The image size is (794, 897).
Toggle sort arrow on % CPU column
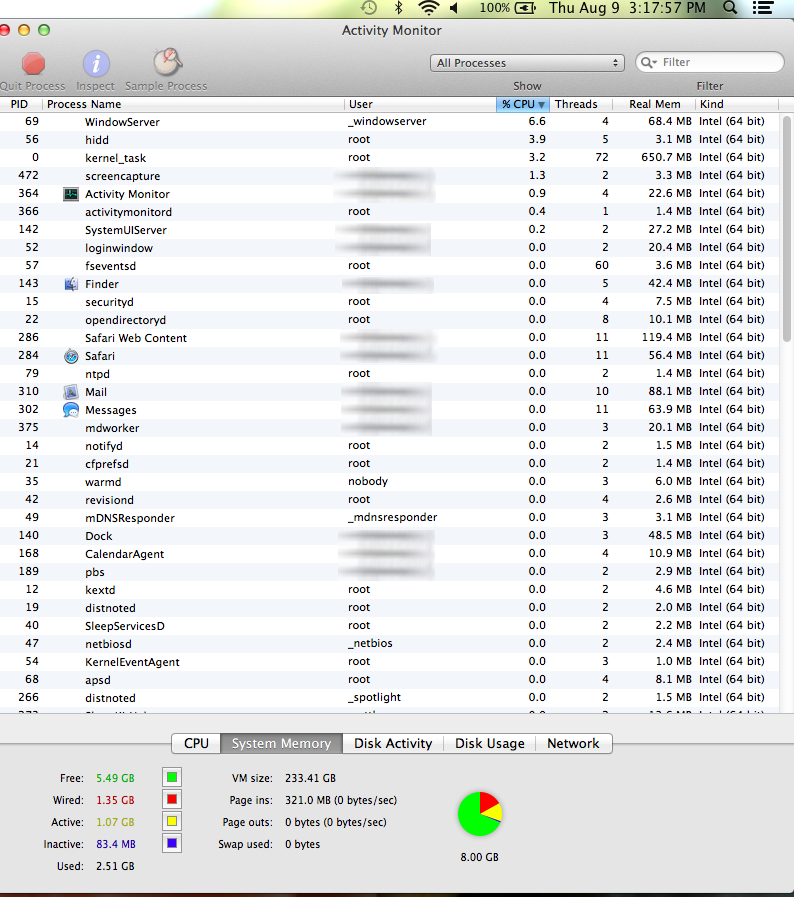pyautogui.click(x=541, y=105)
